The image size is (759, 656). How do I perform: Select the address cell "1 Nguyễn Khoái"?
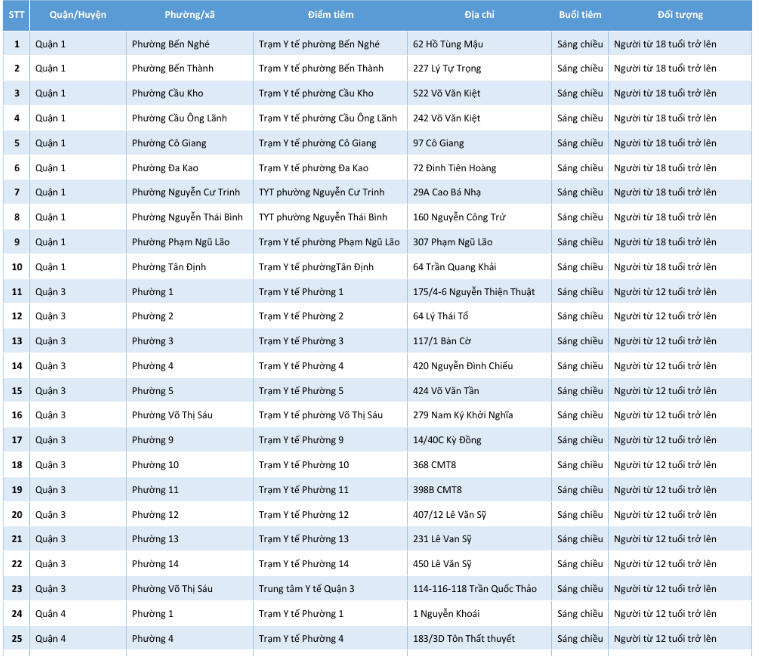point(446,614)
